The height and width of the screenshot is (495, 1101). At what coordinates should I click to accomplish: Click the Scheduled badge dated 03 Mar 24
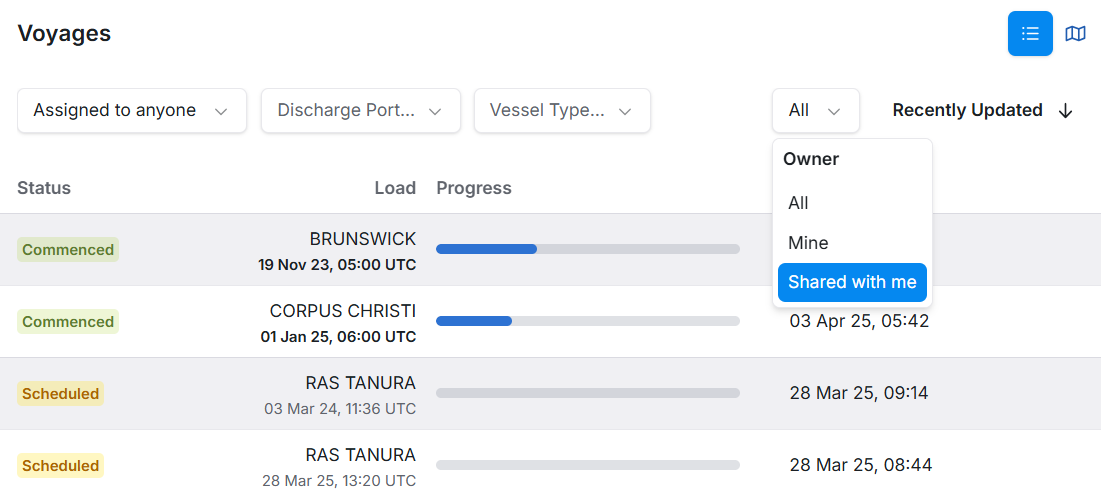click(x=61, y=394)
